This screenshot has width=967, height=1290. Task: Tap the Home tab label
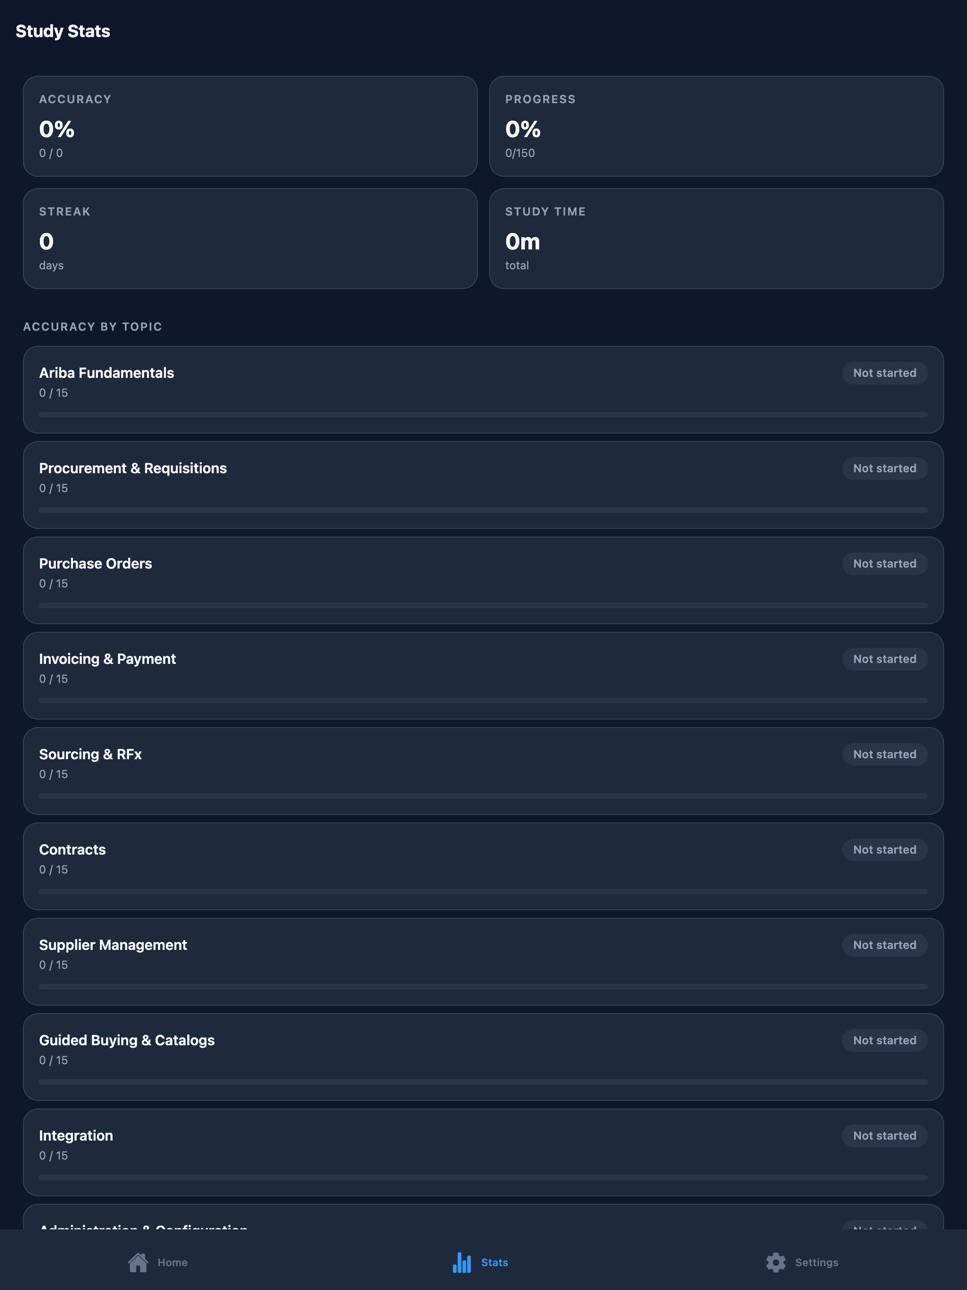pos(172,1263)
